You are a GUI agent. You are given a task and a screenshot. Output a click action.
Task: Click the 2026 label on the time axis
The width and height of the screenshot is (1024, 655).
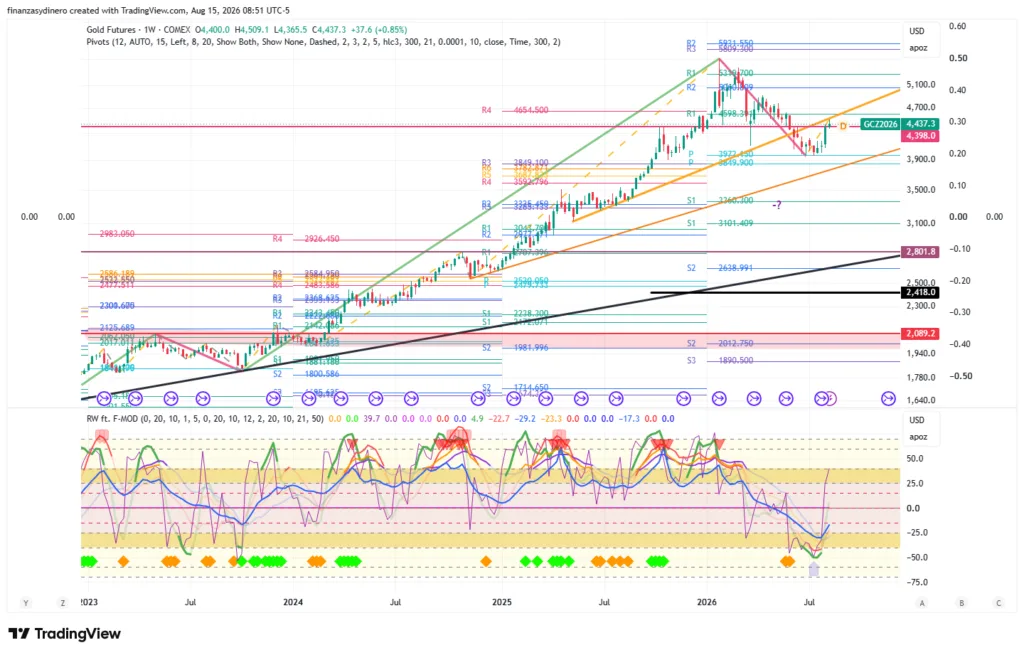[707, 602]
